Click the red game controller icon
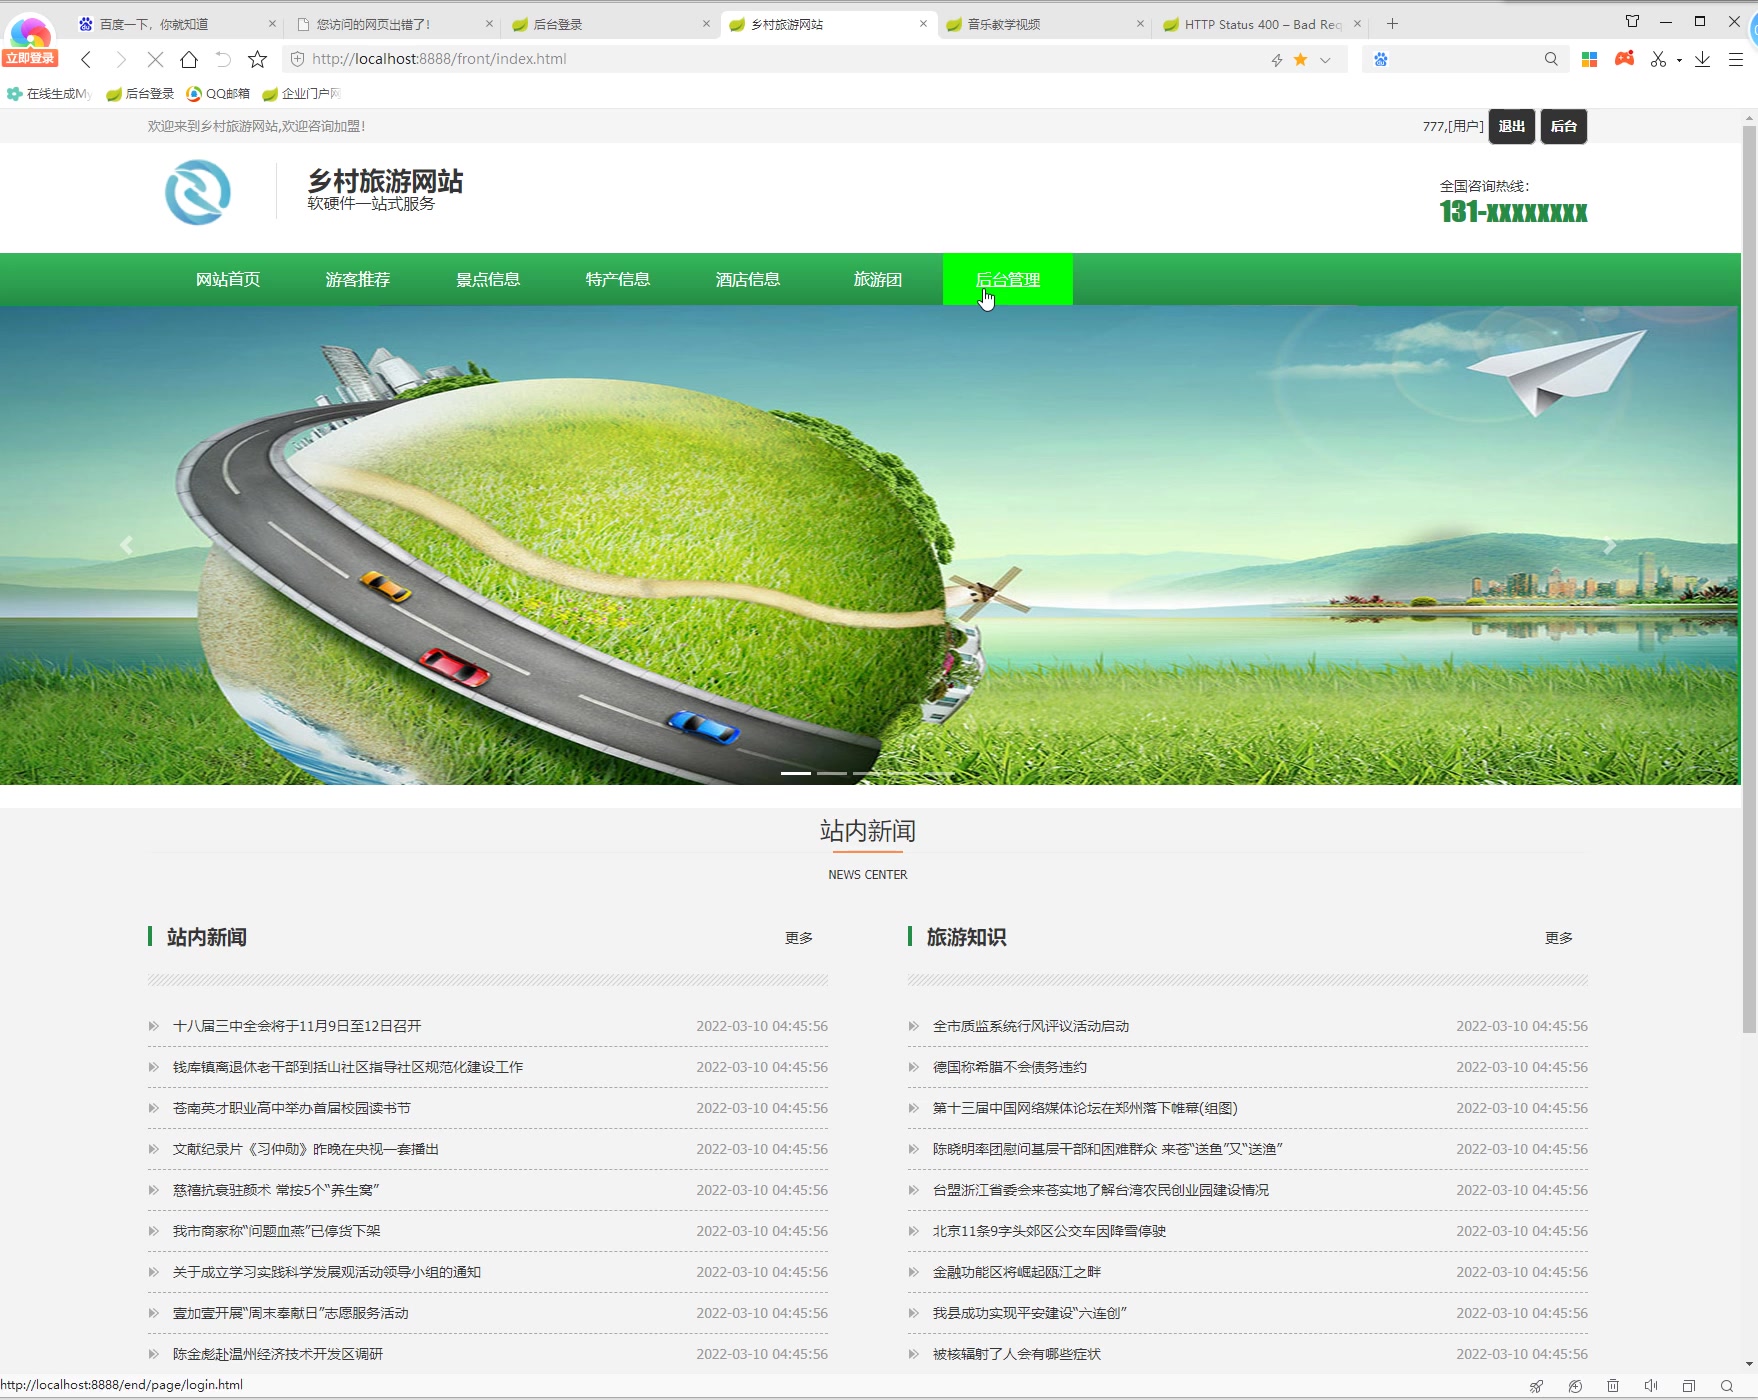The width and height of the screenshot is (1758, 1400). point(1625,59)
